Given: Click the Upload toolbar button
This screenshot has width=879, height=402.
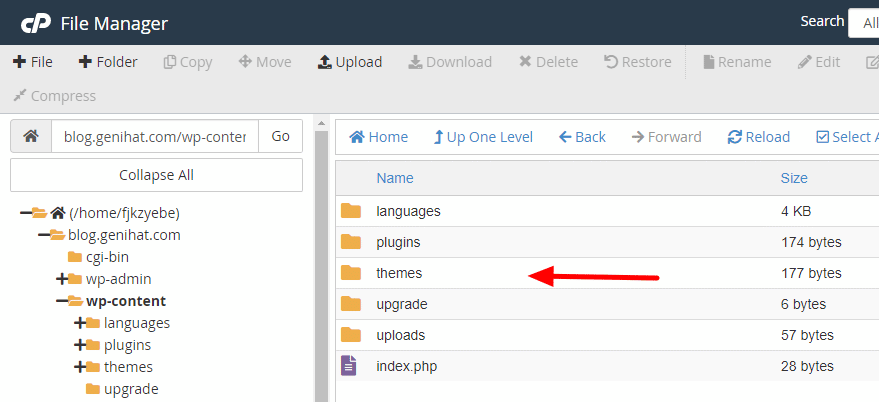Looking at the screenshot, I should (x=350, y=62).
